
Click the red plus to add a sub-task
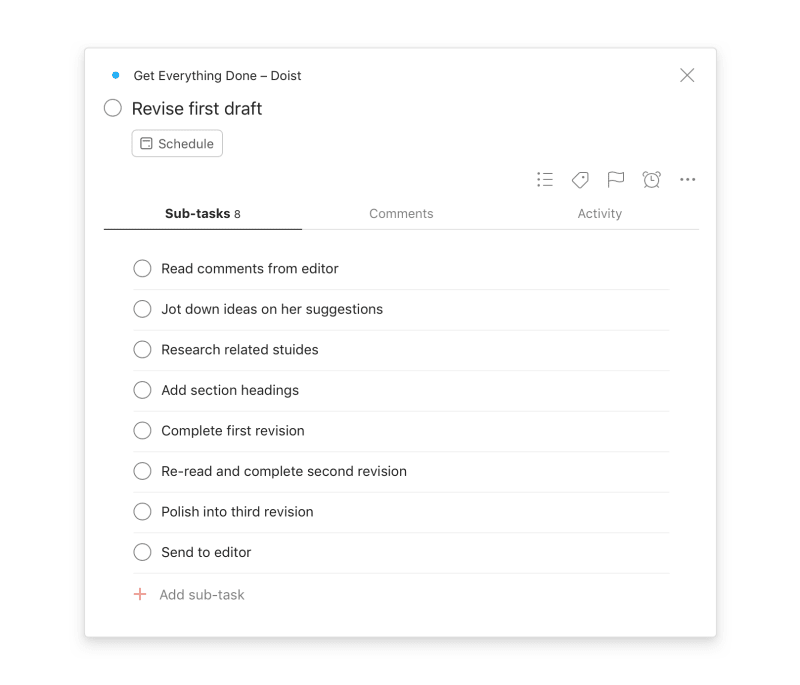click(x=139, y=594)
